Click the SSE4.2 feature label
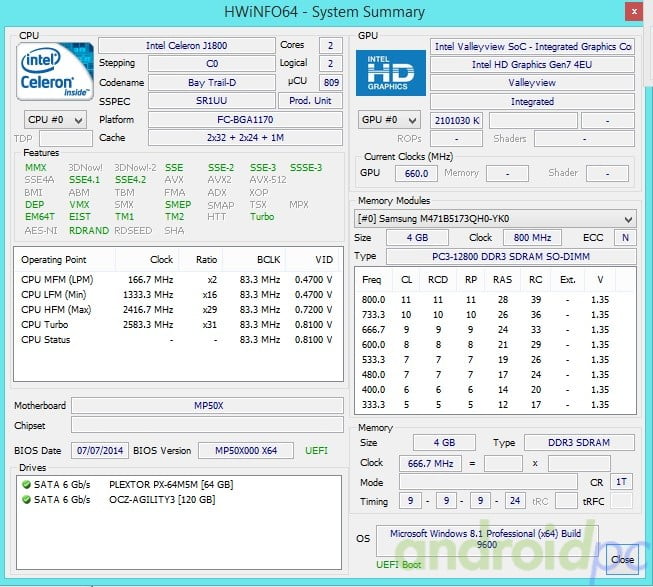The image size is (653, 587). pyautogui.click(x=130, y=180)
